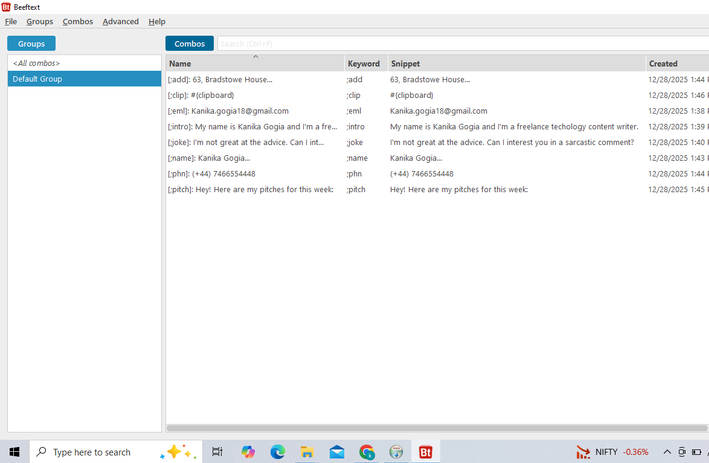
Task: Sort combos by the Name column header
Action: (255, 63)
